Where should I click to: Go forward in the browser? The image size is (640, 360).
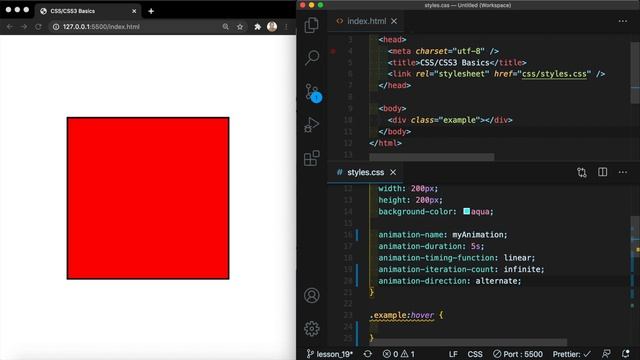click(x=24, y=27)
